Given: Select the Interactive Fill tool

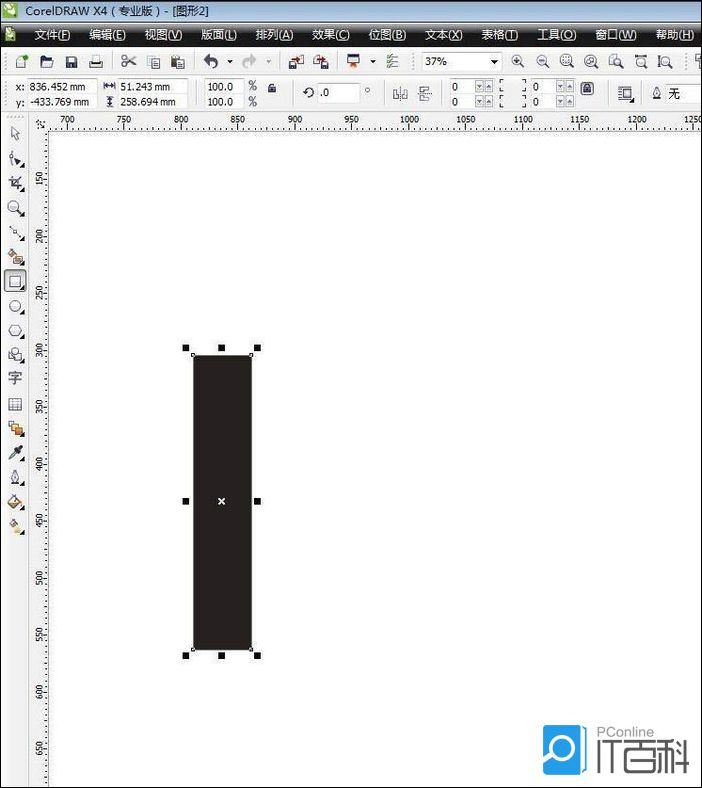Looking at the screenshot, I should [16, 526].
